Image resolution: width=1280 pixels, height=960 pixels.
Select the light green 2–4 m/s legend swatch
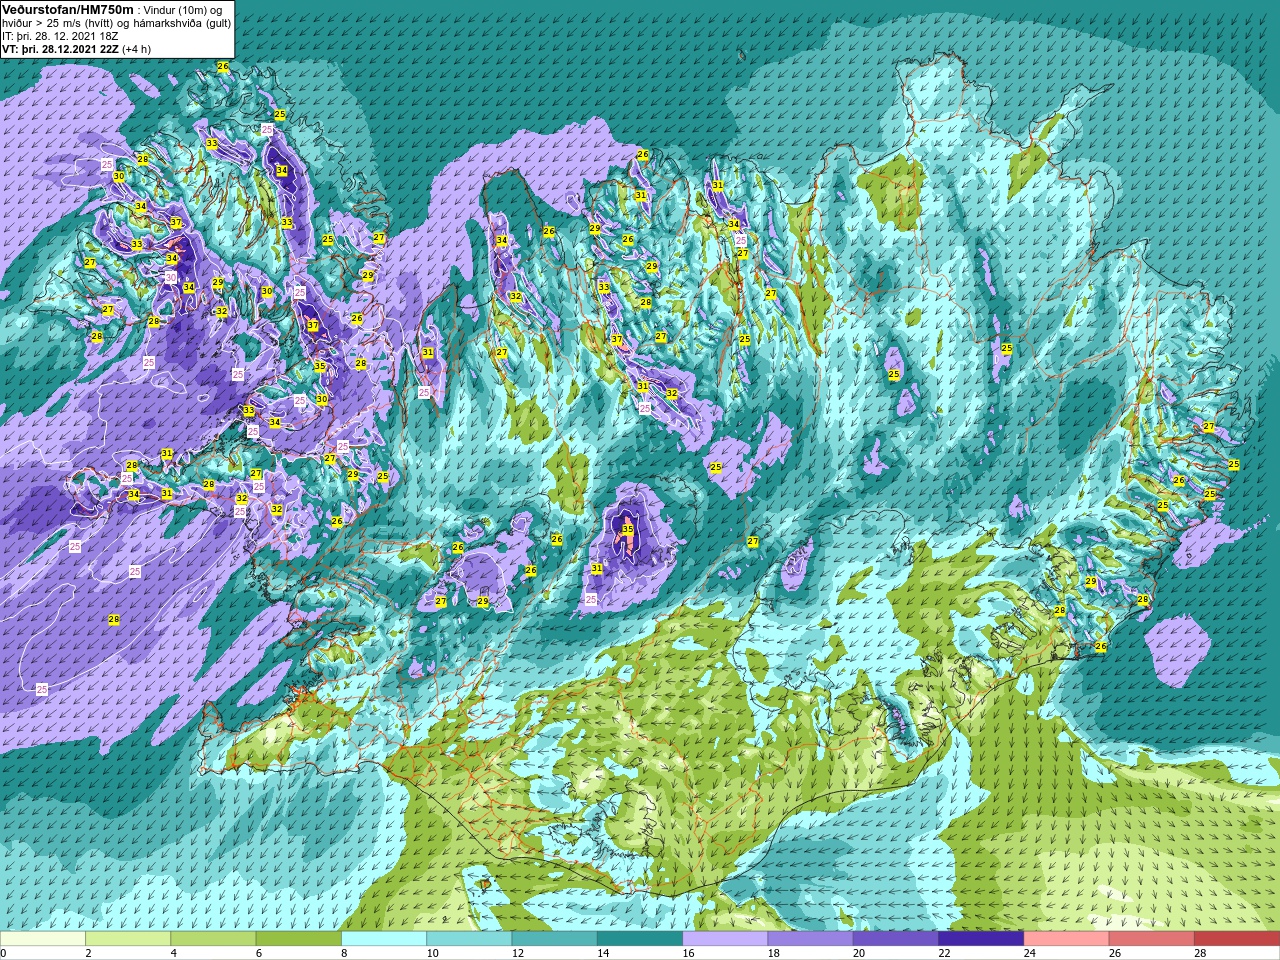pos(128,939)
